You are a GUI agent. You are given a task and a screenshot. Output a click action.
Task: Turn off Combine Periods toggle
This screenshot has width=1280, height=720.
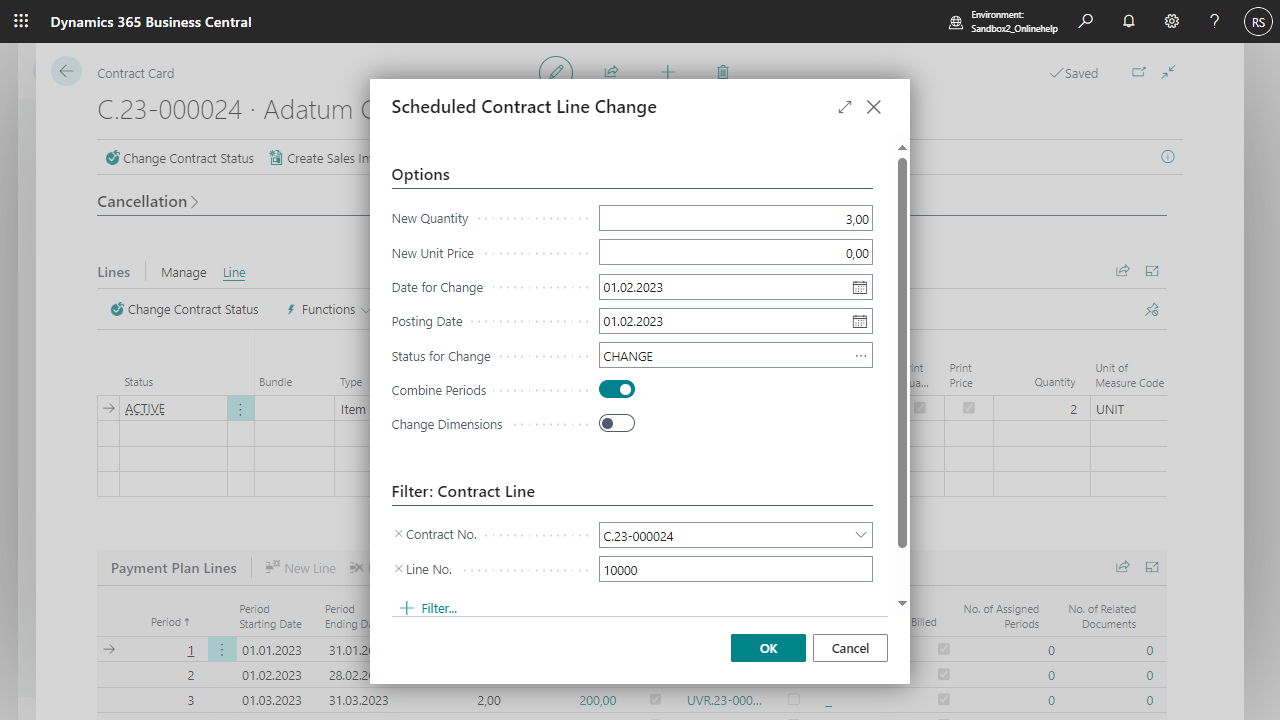(x=617, y=390)
